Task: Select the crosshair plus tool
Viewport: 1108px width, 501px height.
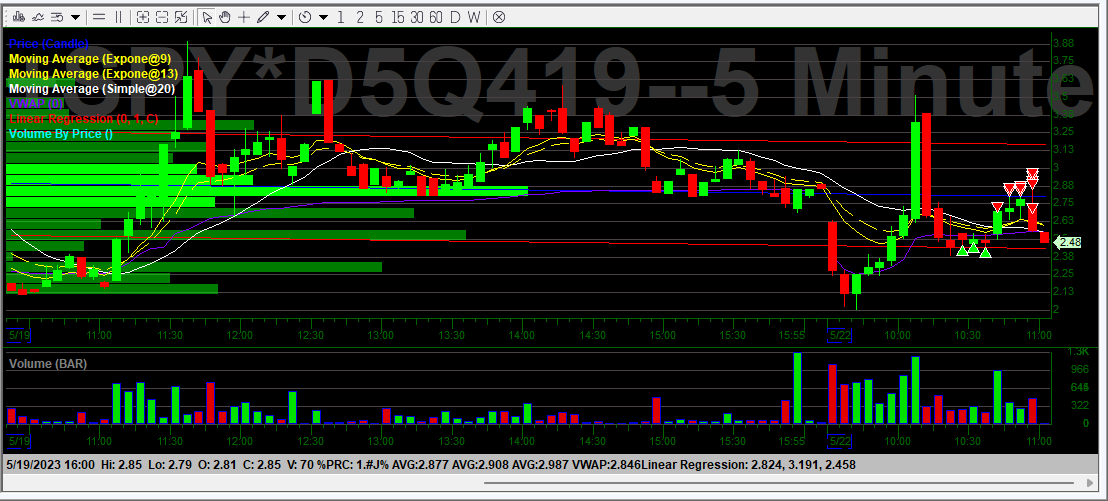Action: pos(244,17)
